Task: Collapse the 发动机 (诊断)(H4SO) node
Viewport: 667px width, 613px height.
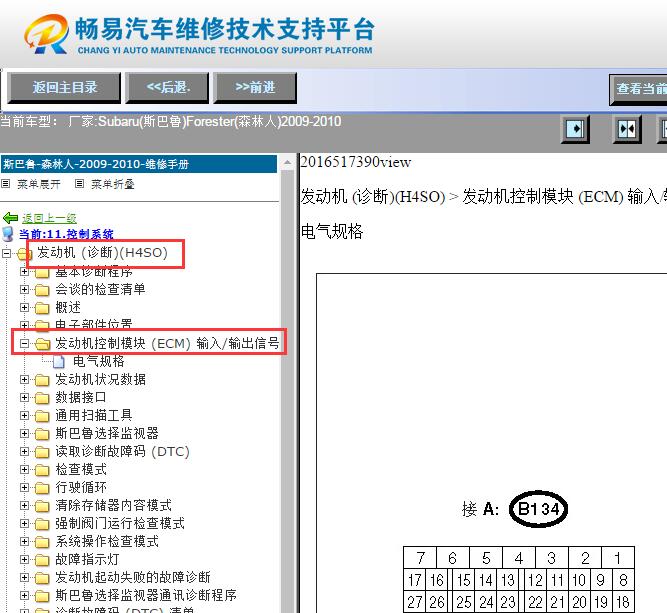Action: pyautogui.click(x=6, y=254)
